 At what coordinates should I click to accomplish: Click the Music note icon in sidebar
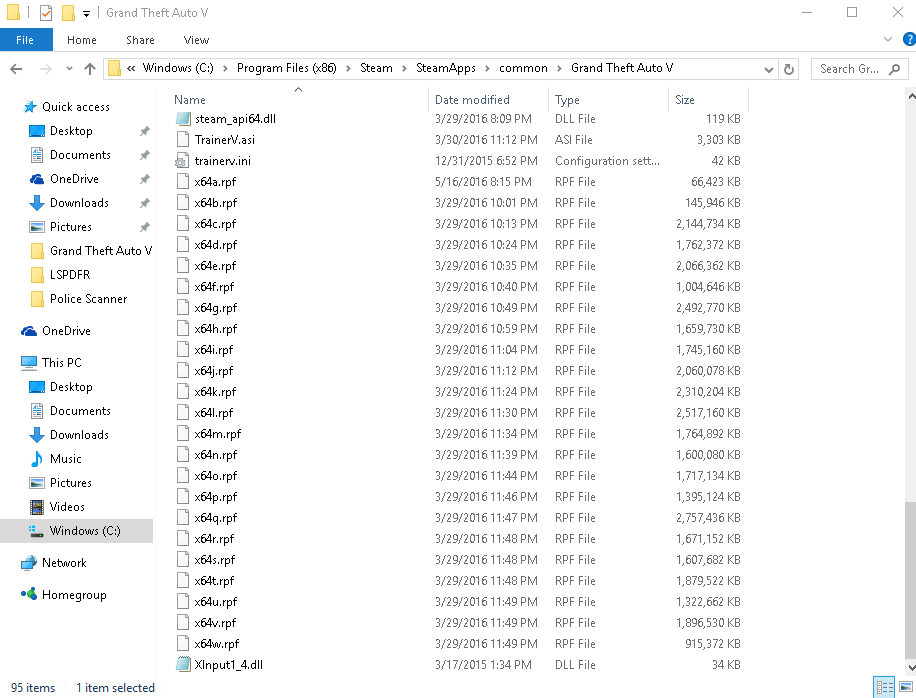36,459
